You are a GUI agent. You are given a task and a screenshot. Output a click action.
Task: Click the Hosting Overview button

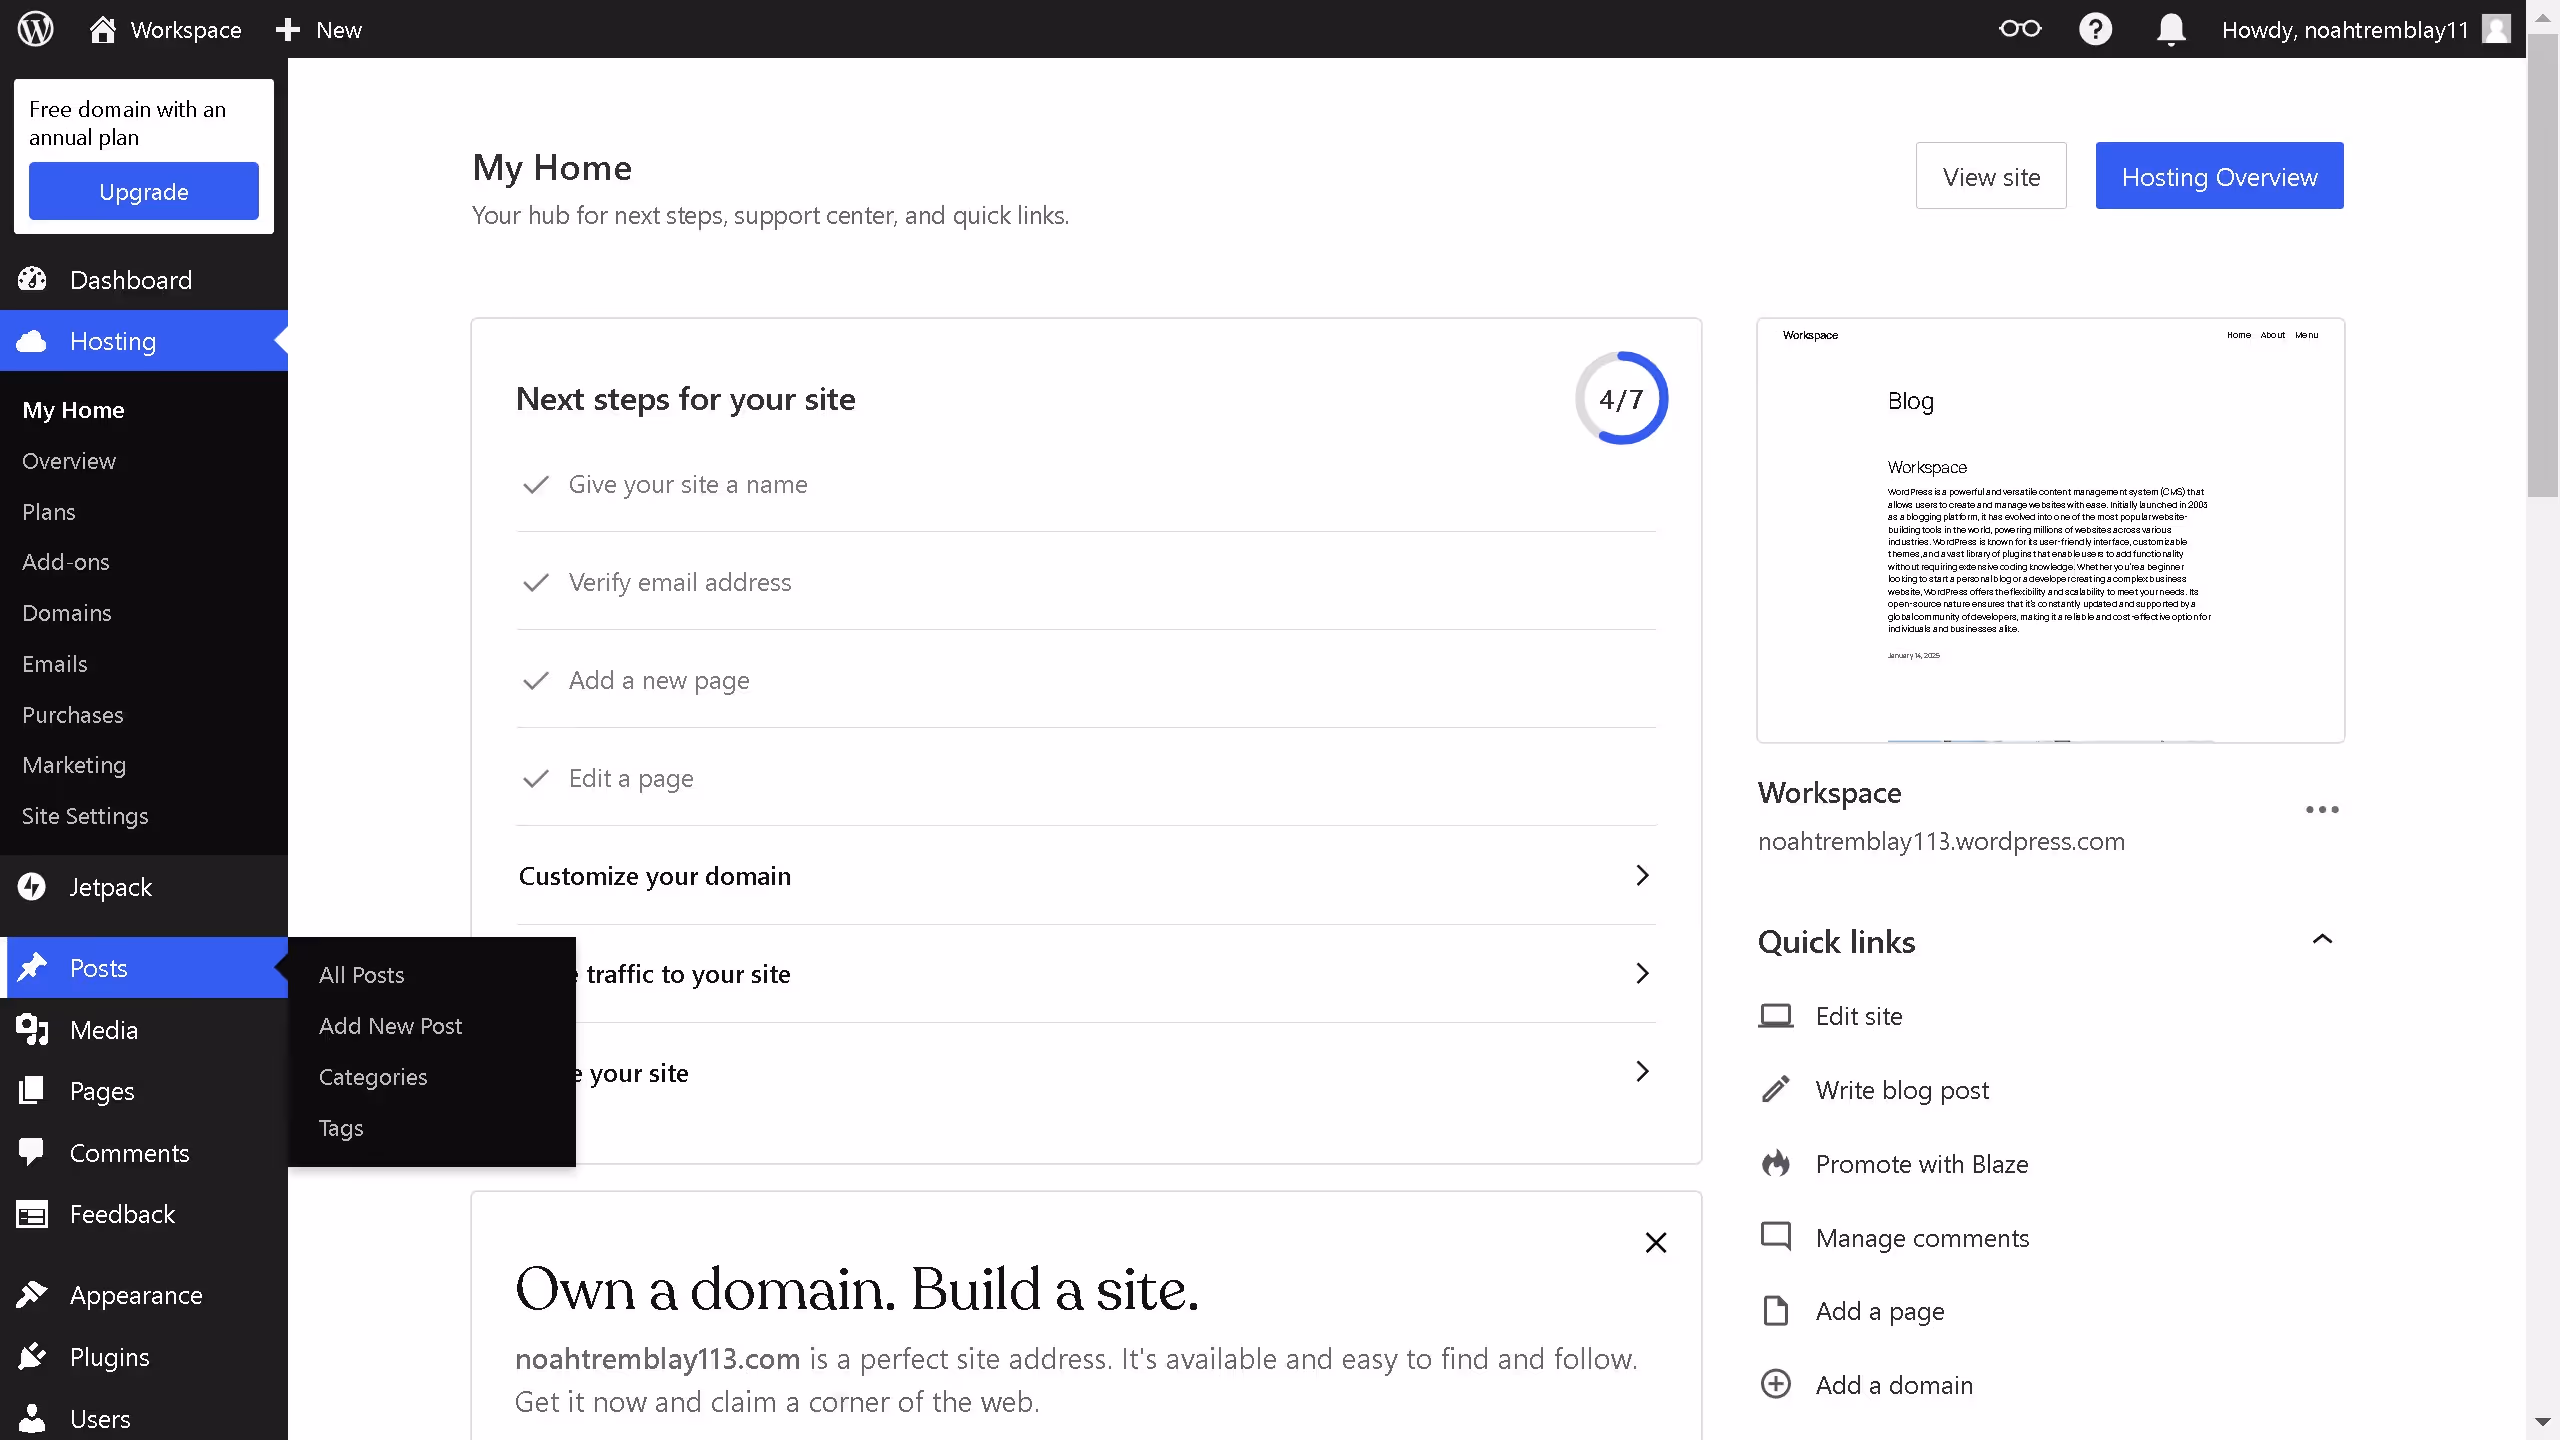2219,176
